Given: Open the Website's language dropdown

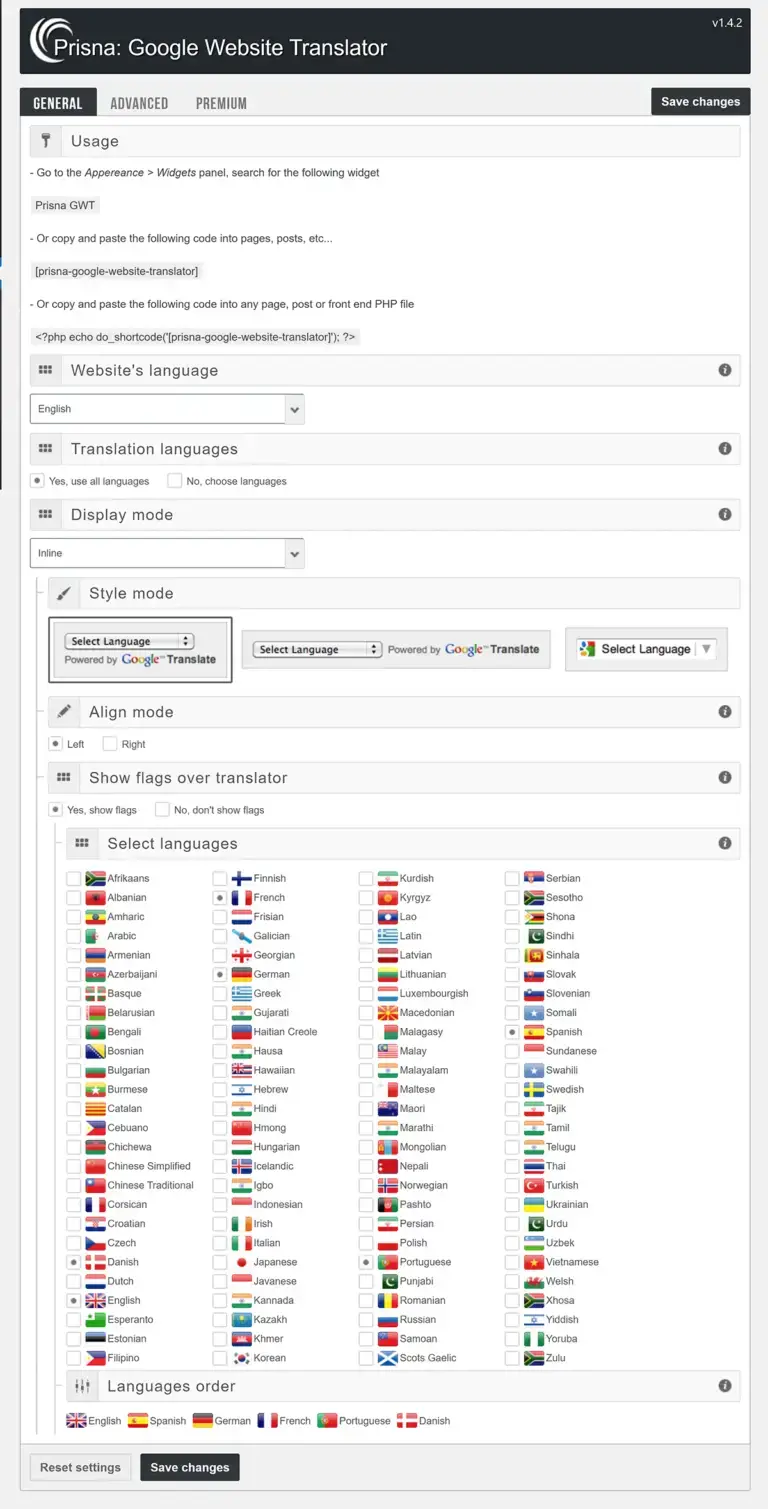Looking at the screenshot, I should click(x=167, y=409).
